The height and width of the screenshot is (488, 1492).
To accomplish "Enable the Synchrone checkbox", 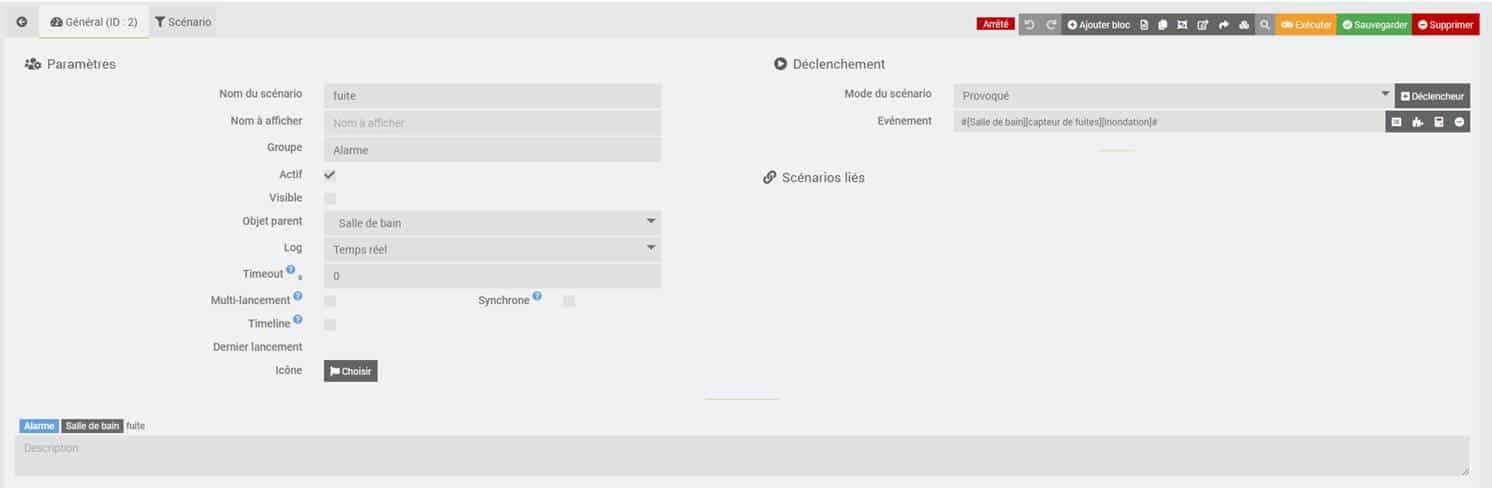I will [569, 301].
